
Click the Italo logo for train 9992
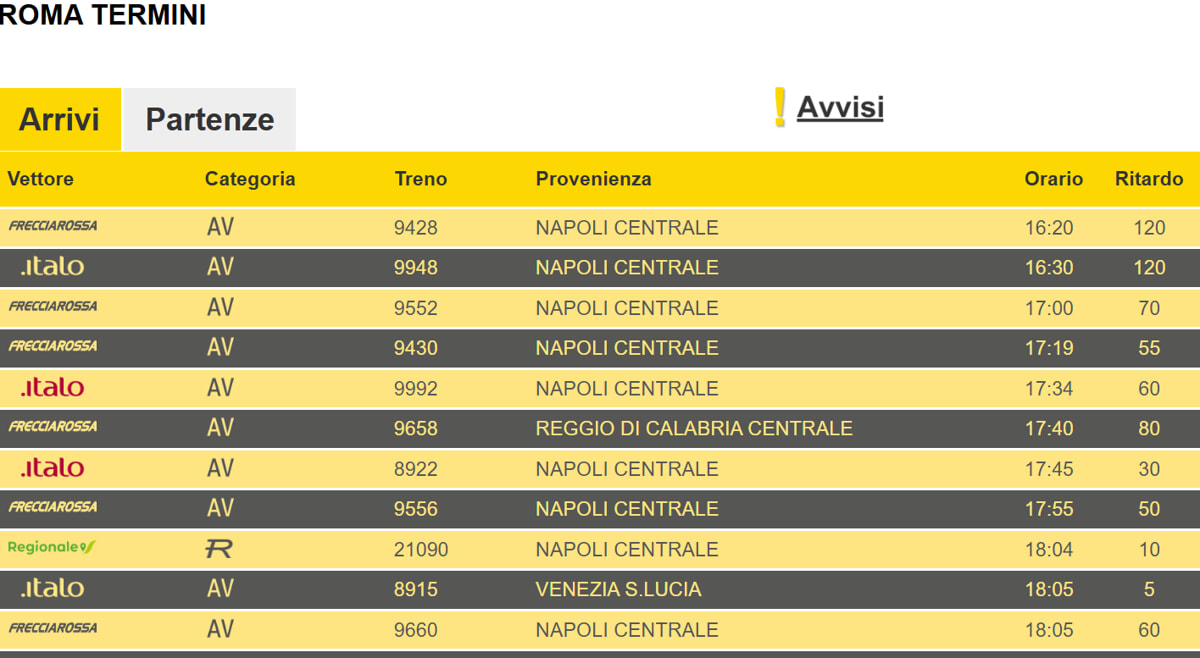pyautogui.click(x=52, y=387)
